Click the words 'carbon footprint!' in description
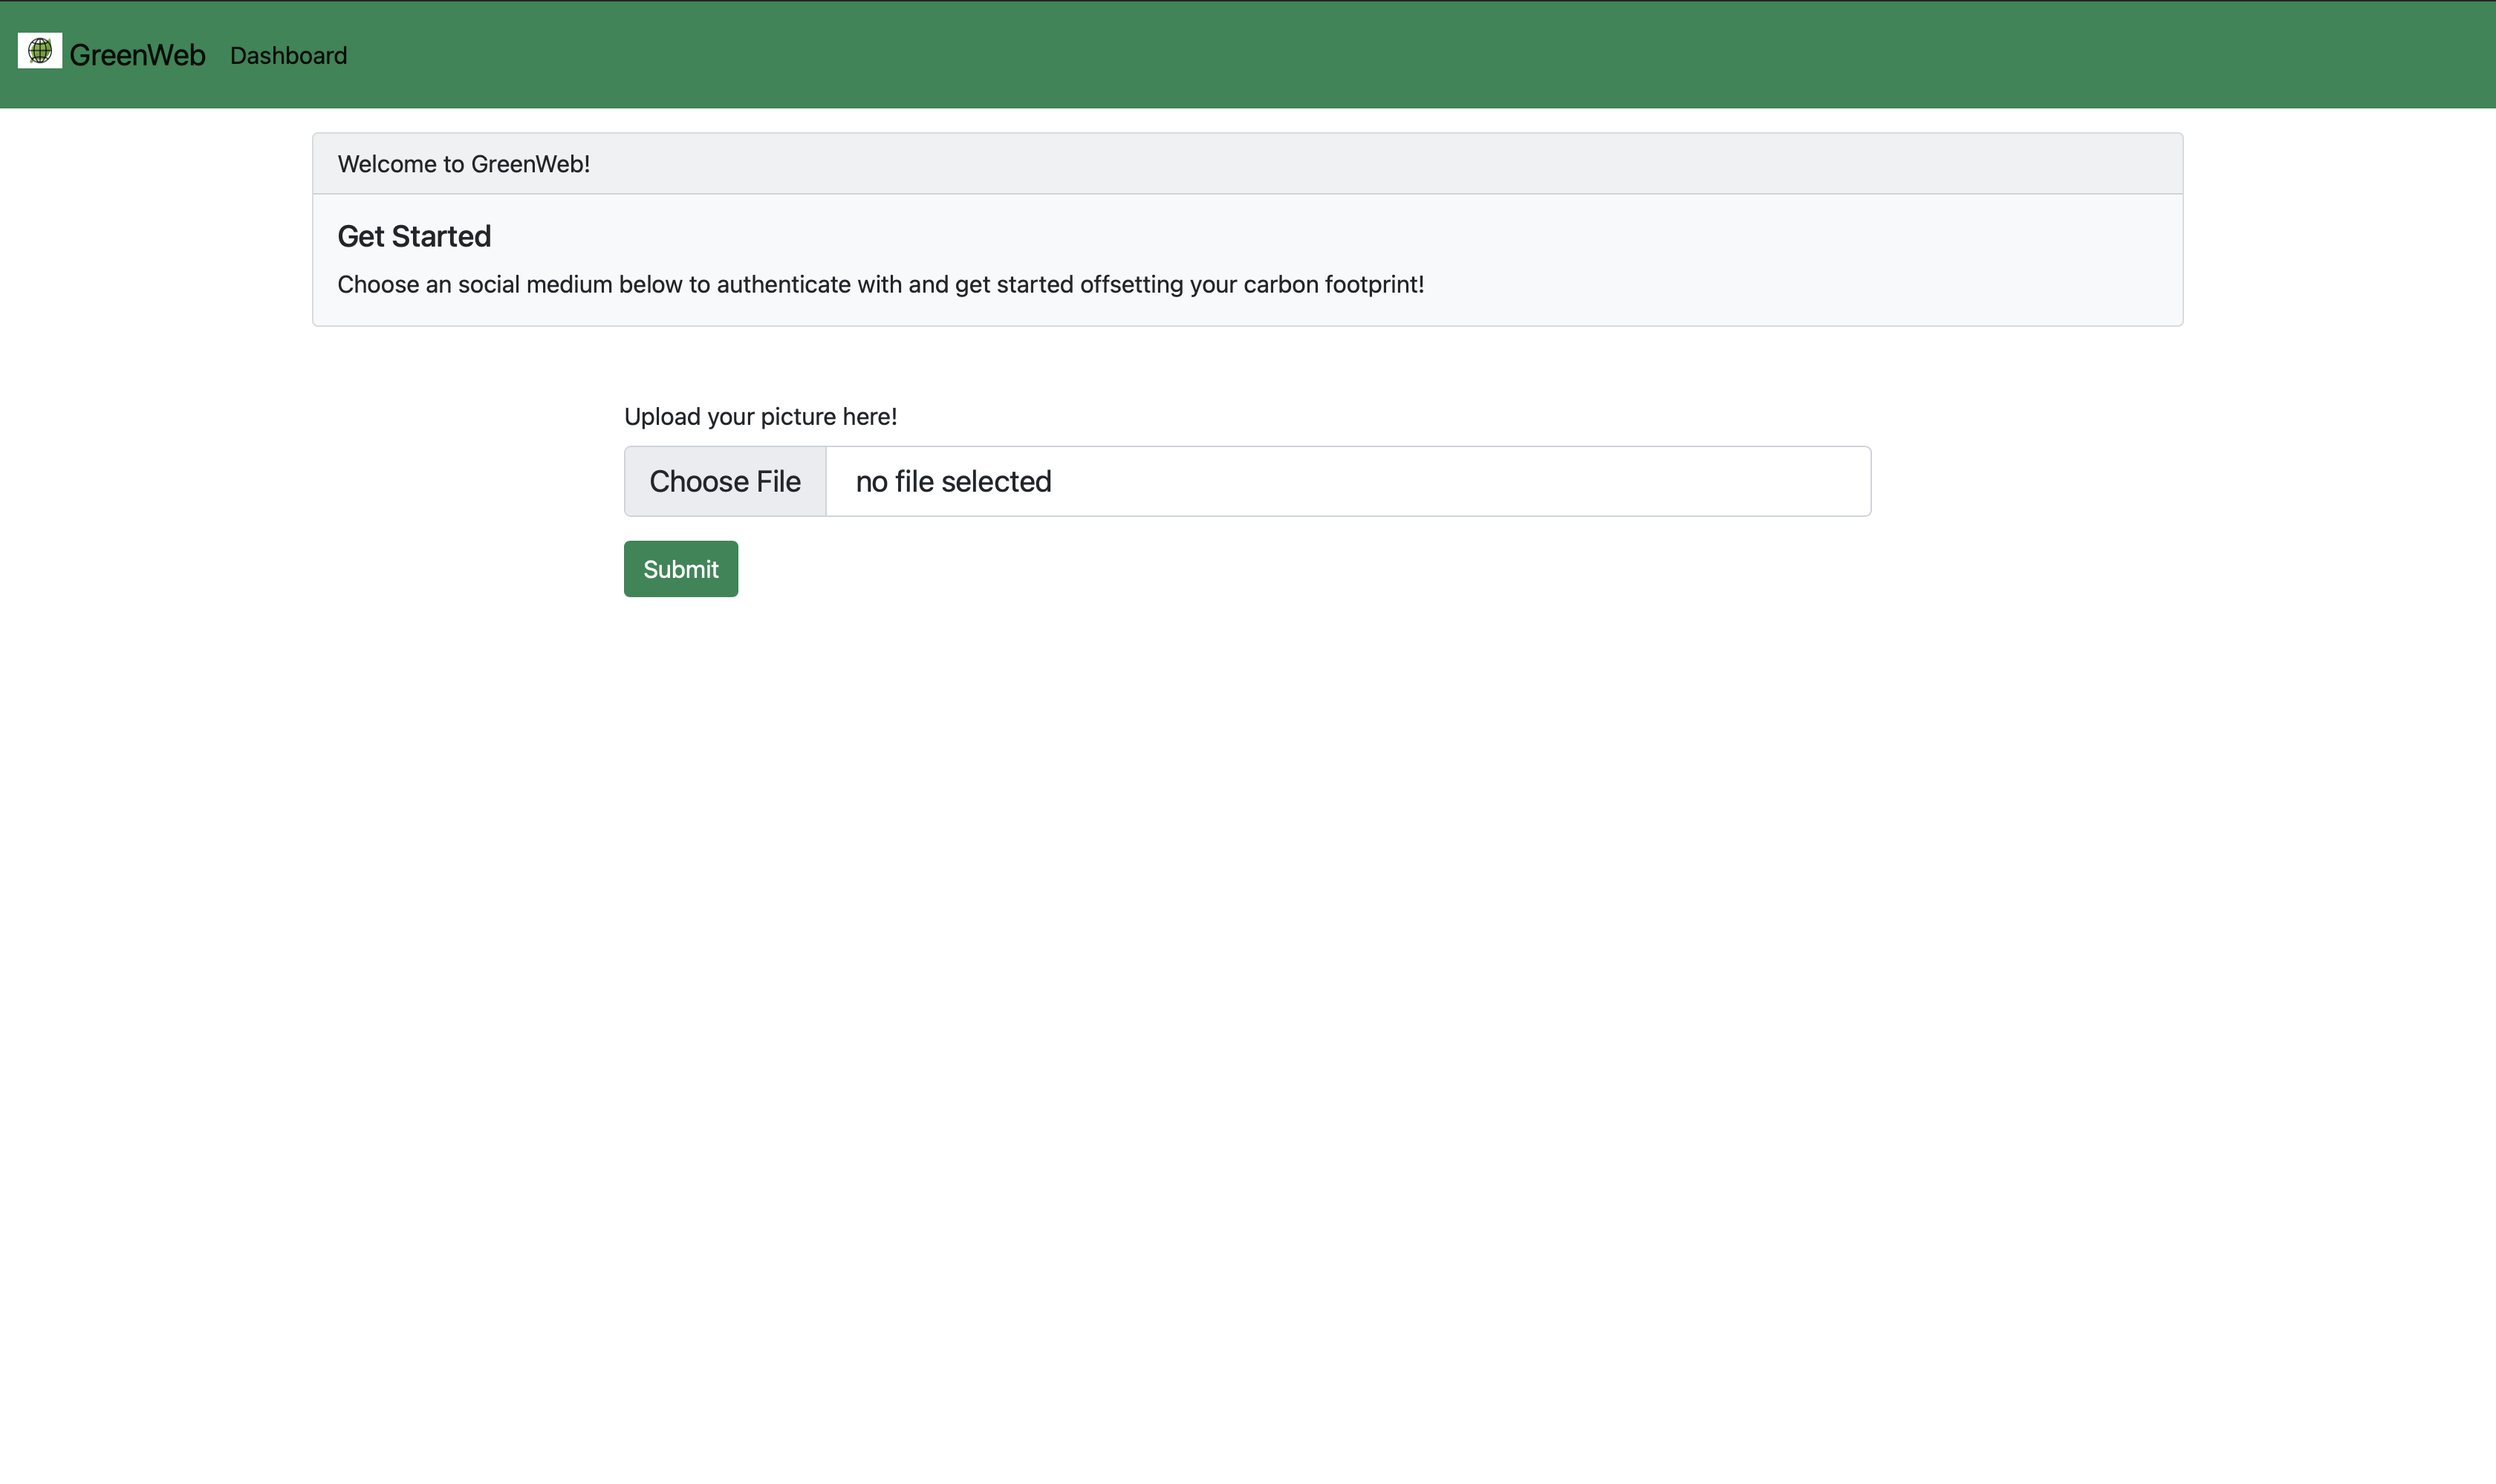This screenshot has height=1484, width=2496. click(x=1333, y=285)
